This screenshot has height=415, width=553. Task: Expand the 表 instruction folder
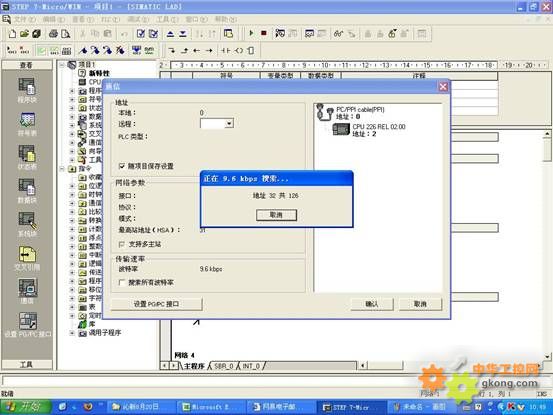point(72,307)
